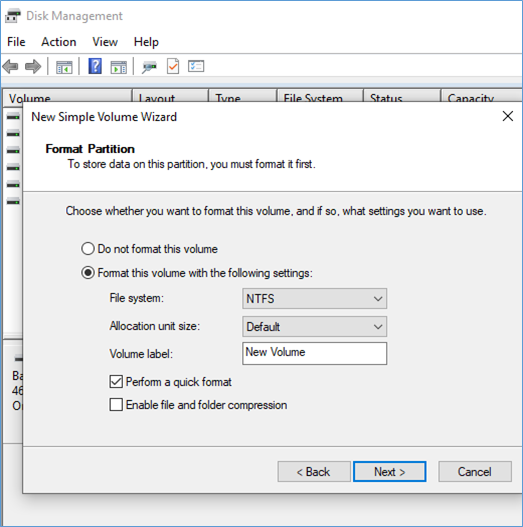This screenshot has width=523, height=527.
Task: Click the Back arrow in Disk Management toolbar
Action: (10, 66)
